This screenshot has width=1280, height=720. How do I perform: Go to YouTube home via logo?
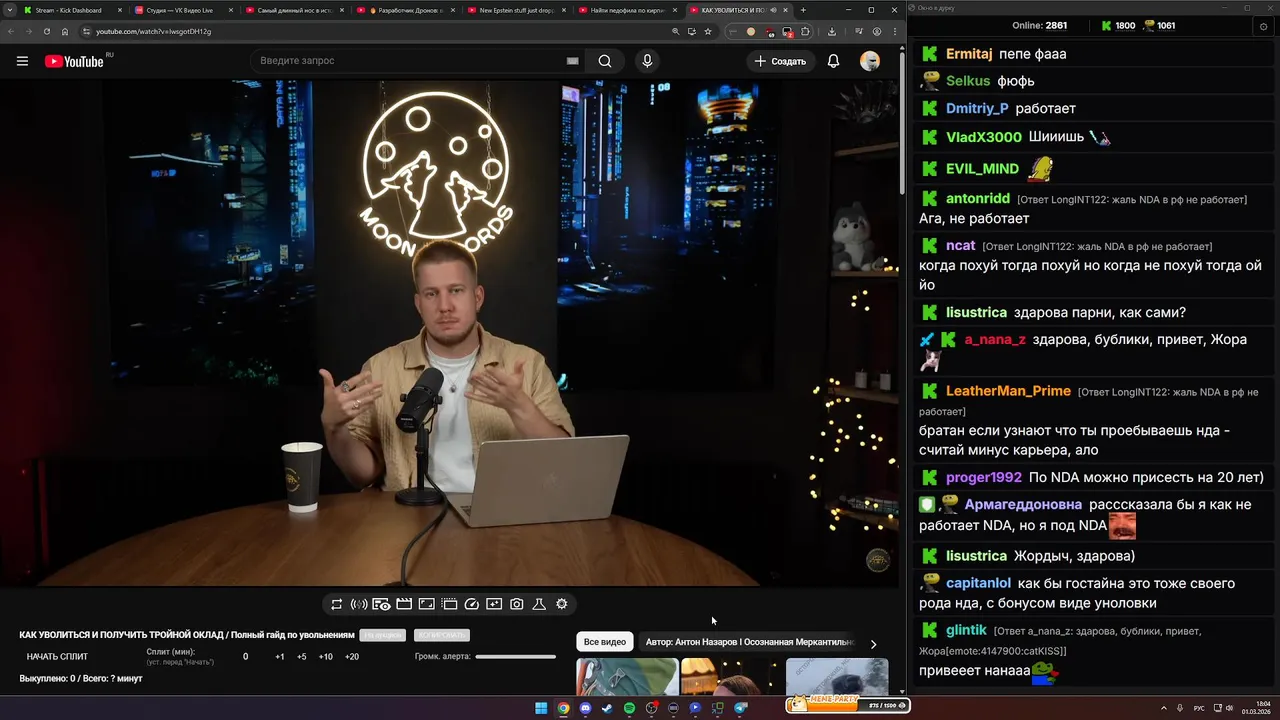pyautogui.click(x=74, y=61)
